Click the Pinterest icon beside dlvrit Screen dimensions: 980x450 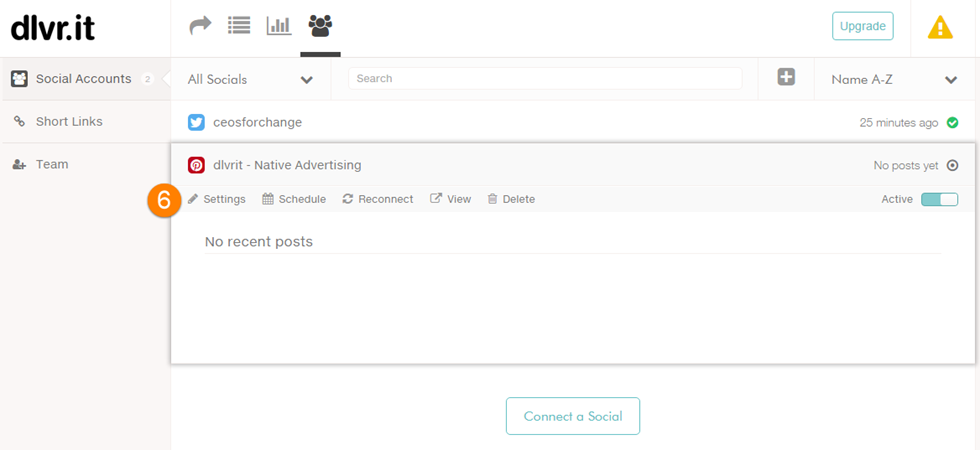click(x=197, y=165)
